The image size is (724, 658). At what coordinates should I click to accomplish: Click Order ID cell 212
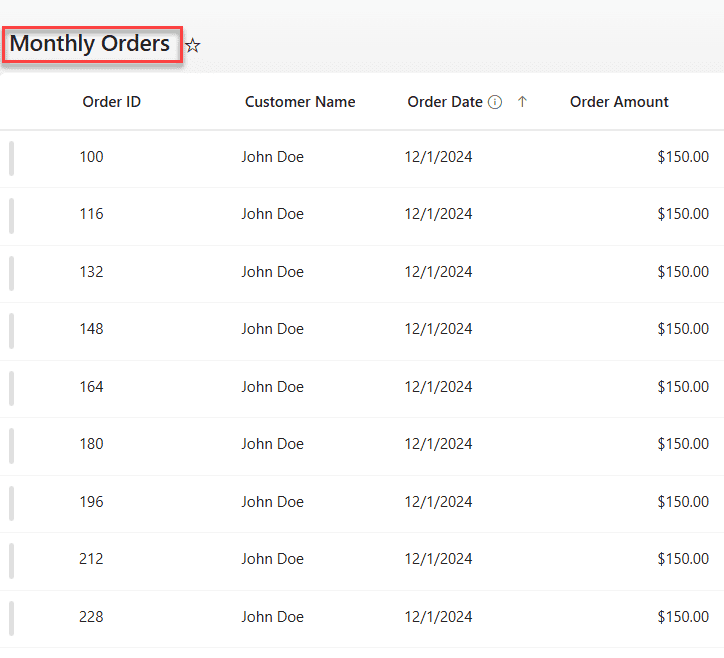91,559
